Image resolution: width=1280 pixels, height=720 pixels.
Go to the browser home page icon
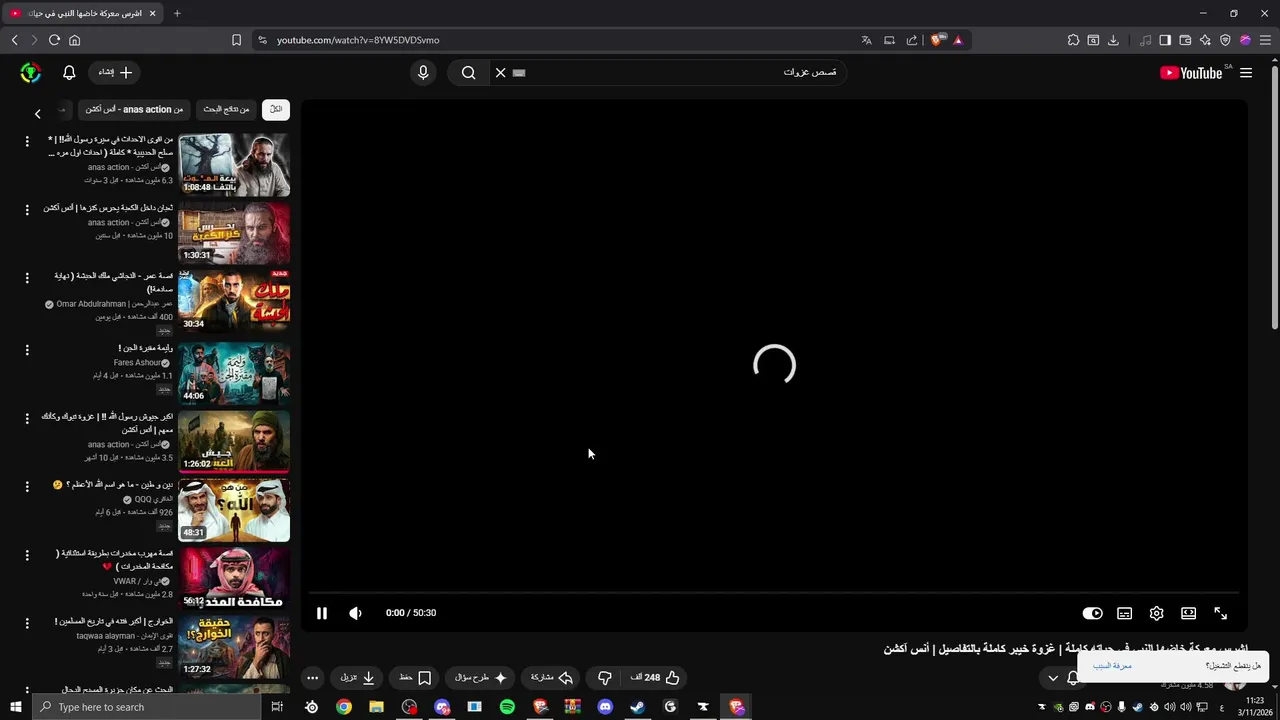74,40
